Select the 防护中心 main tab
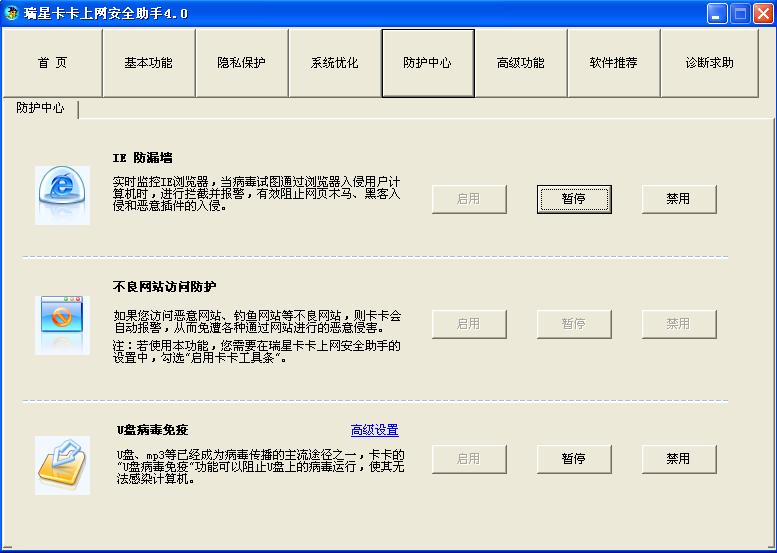This screenshot has width=777, height=553. tap(428, 63)
